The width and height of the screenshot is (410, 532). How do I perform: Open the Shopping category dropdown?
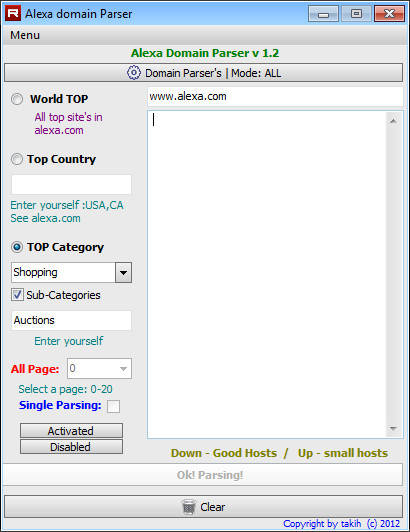click(123, 272)
